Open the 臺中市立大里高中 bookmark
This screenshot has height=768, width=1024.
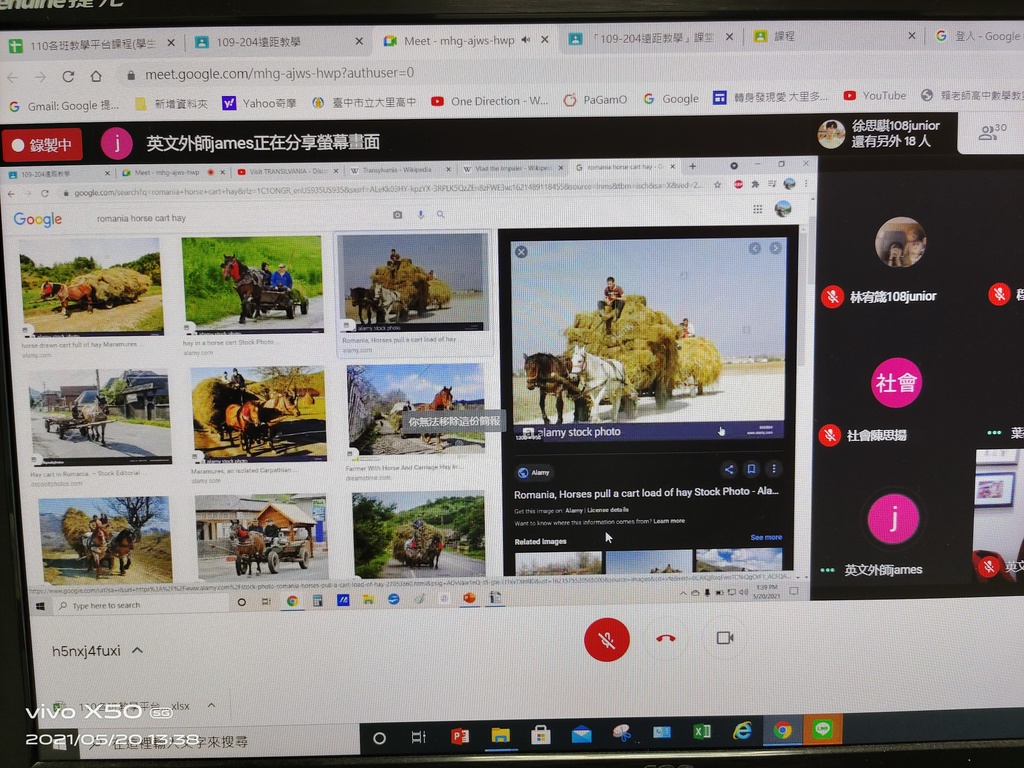[364, 102]
